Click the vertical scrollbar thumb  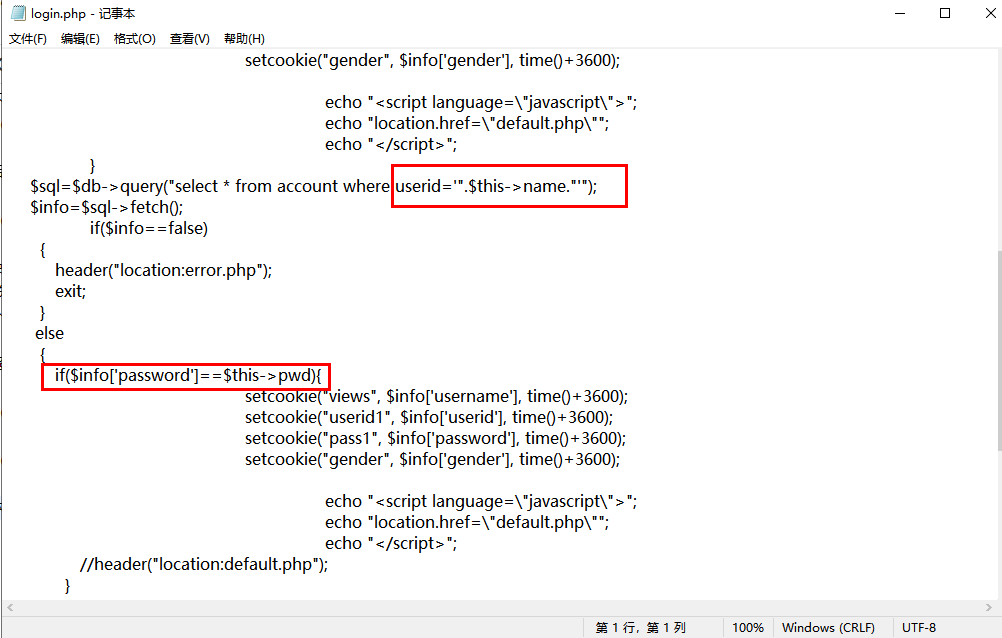[x=998, y=350]
